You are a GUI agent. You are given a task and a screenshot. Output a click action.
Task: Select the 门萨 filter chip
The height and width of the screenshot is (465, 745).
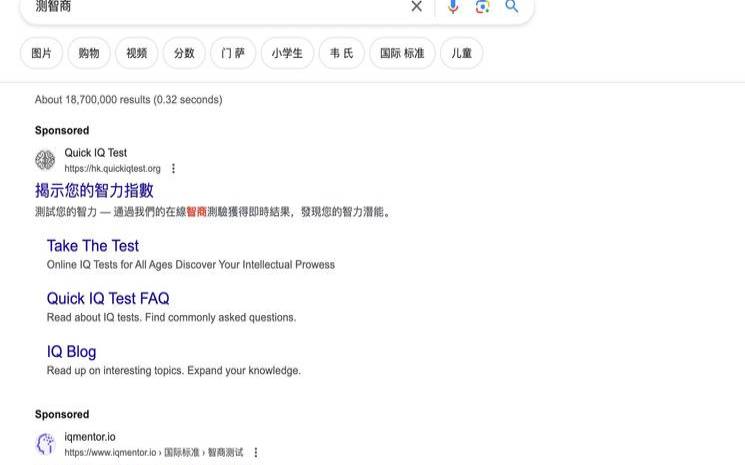click(233, 53)
